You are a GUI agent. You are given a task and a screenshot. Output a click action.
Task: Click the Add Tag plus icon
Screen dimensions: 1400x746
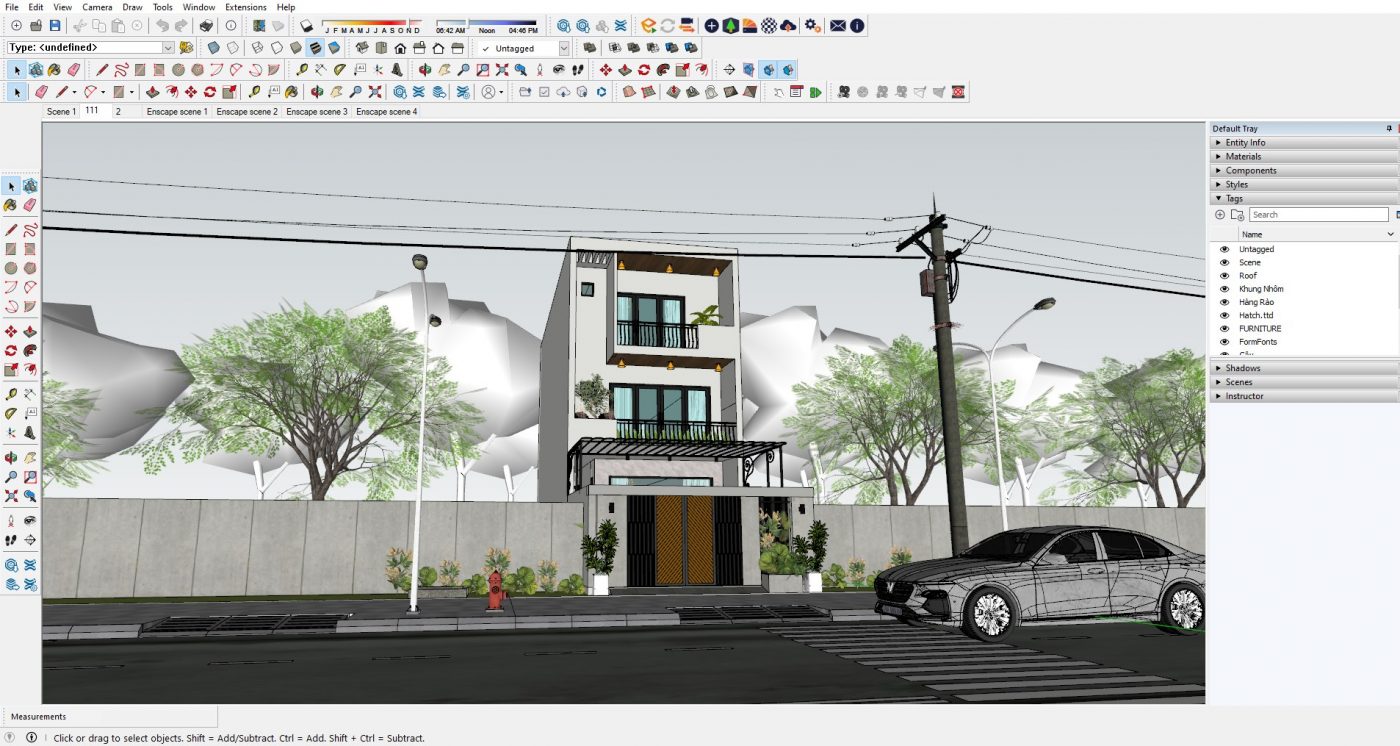[1220, 215]
